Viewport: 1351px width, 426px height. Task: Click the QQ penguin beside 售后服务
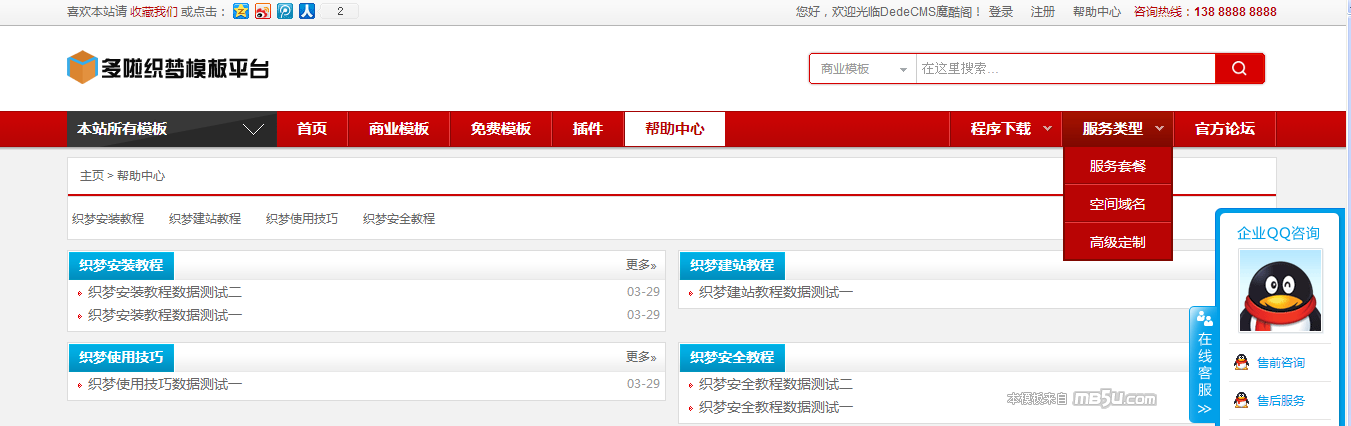(1241, 400)
